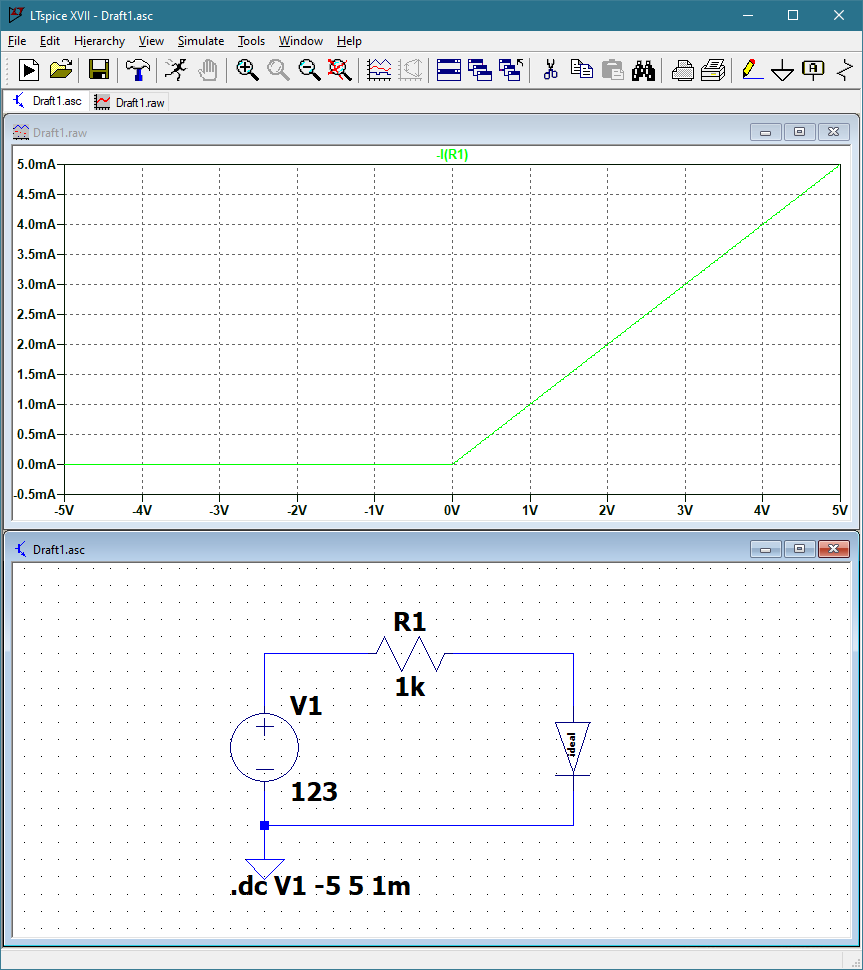Image resolution: width=863 pixels, height=970 pixels.
Task: Click the New Schematic toolbar icon
Action: click(x=28, y=70)
